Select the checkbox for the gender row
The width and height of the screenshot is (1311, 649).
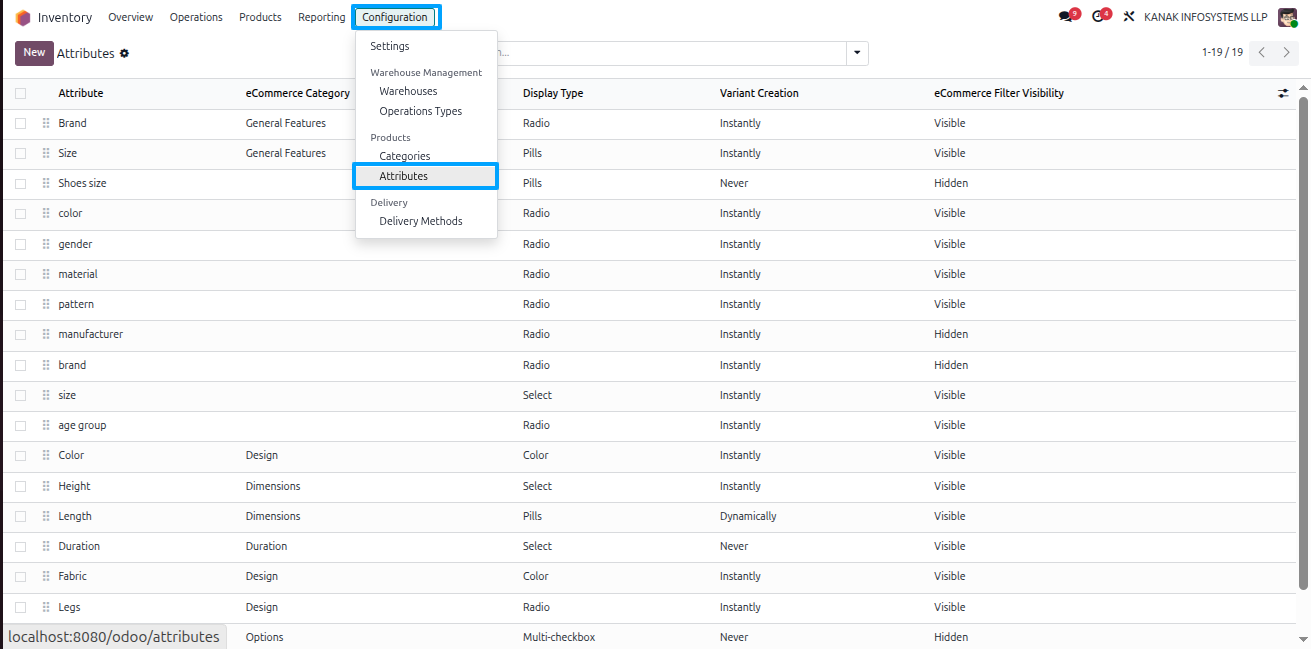point(20,244)
